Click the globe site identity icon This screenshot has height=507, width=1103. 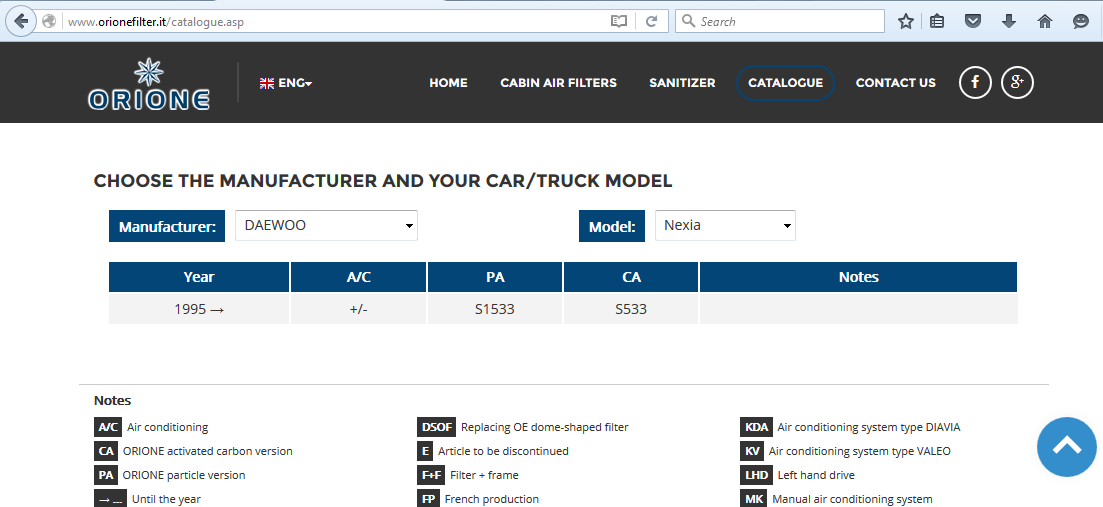(x=49, y=21)
